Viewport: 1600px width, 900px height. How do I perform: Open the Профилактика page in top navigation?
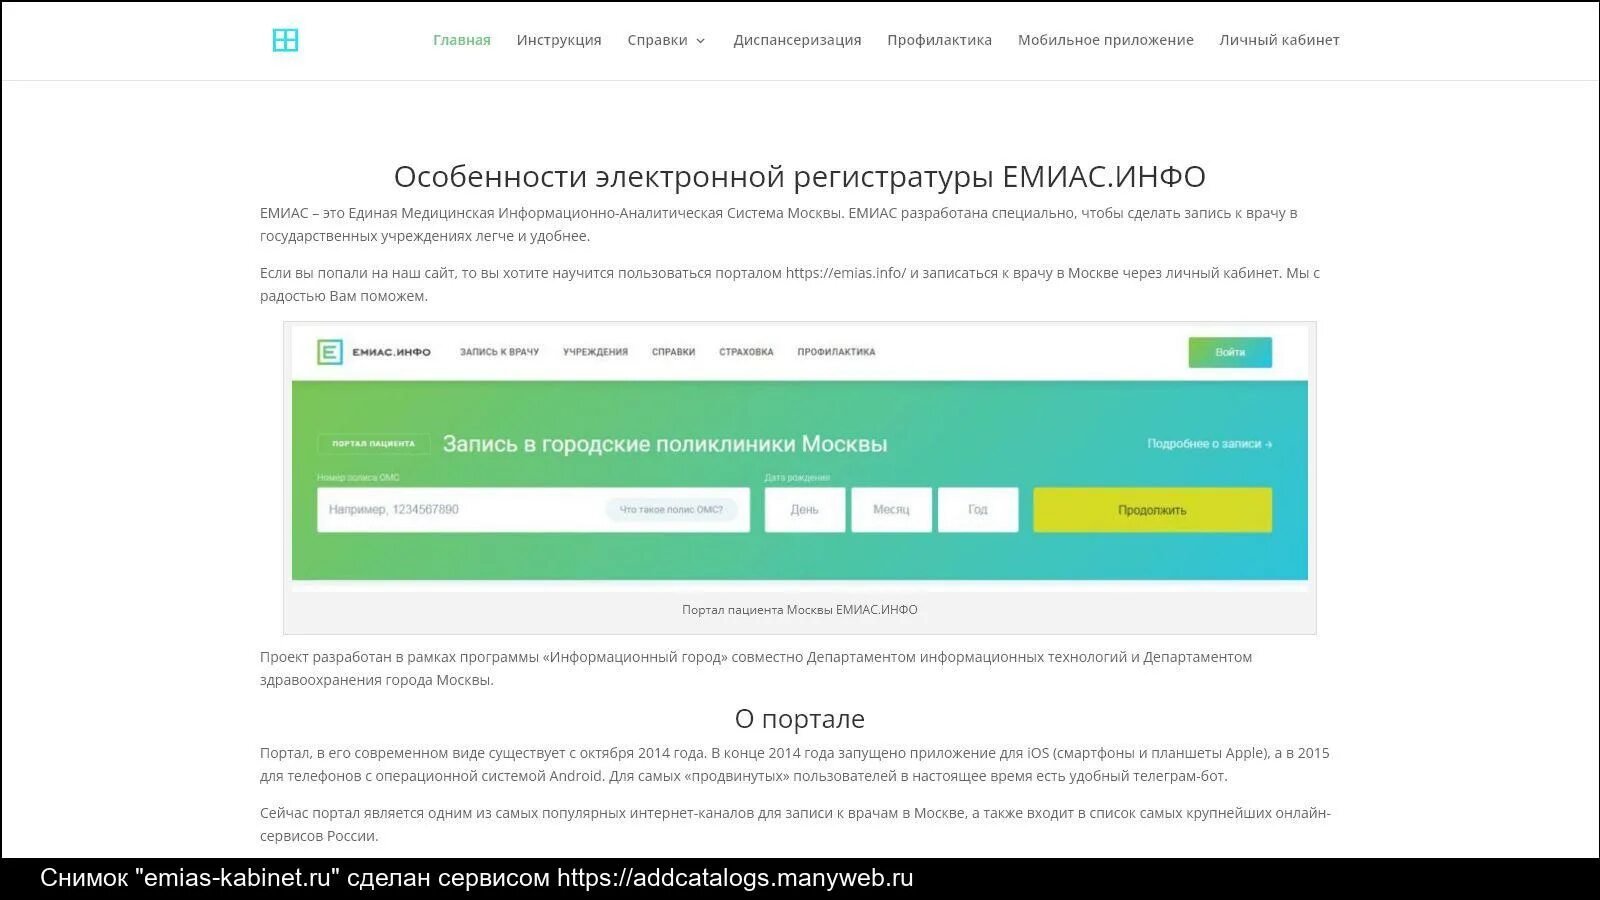click(939, 40)
